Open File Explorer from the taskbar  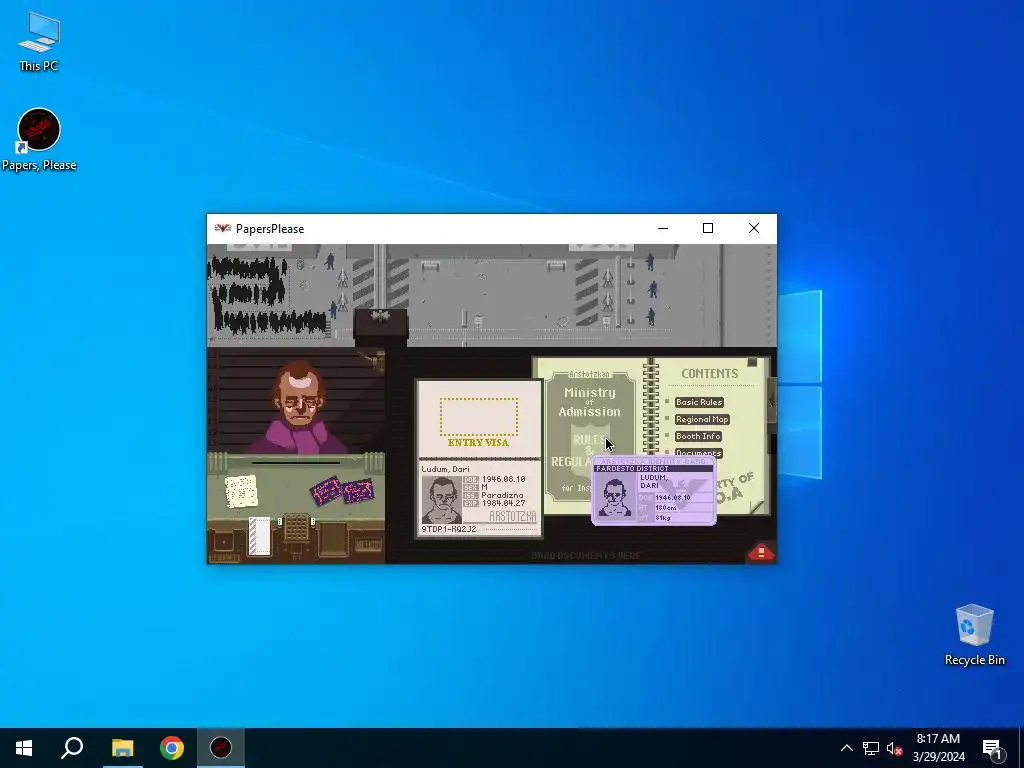coord(122,748)
